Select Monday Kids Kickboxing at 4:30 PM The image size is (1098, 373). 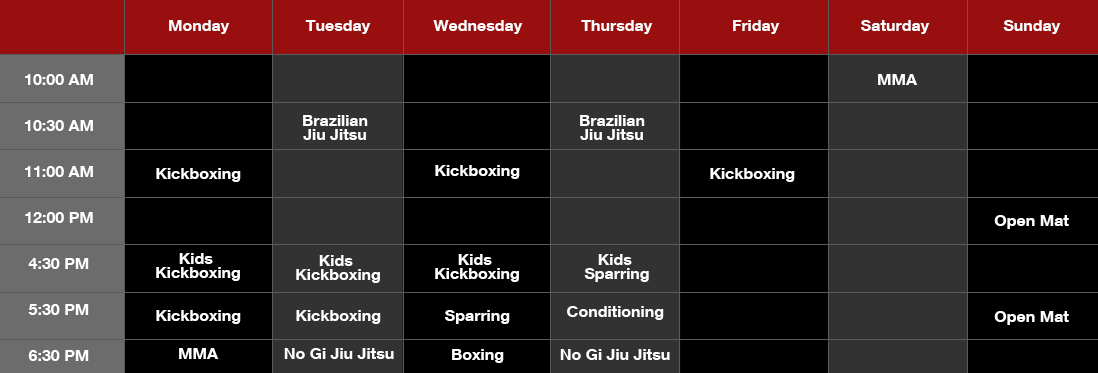pos(198,266)
